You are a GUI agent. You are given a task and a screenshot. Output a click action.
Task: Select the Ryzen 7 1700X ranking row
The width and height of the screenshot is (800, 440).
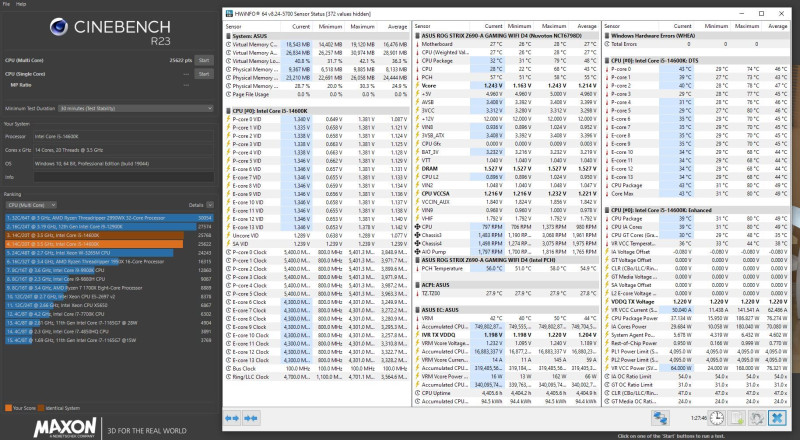(109, 287)
